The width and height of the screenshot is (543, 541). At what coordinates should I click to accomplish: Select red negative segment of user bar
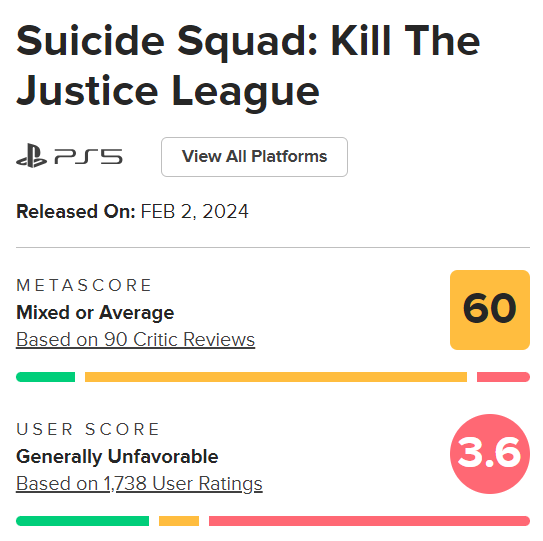pos(369,521)
